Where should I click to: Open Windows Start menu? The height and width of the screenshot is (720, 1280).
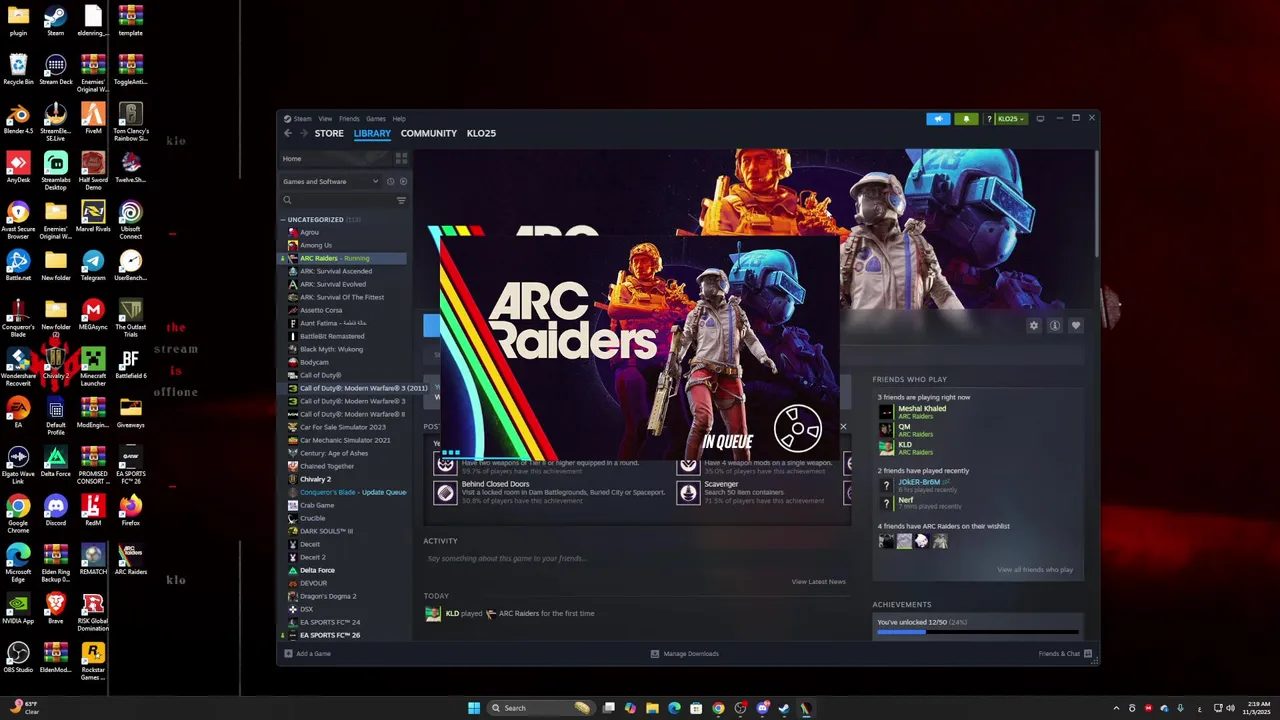[x=474, y=708]
